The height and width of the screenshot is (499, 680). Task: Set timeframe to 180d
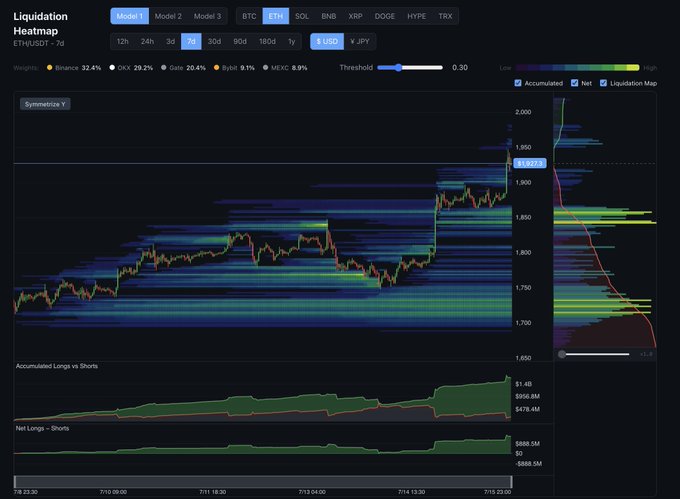pos(267,41)
